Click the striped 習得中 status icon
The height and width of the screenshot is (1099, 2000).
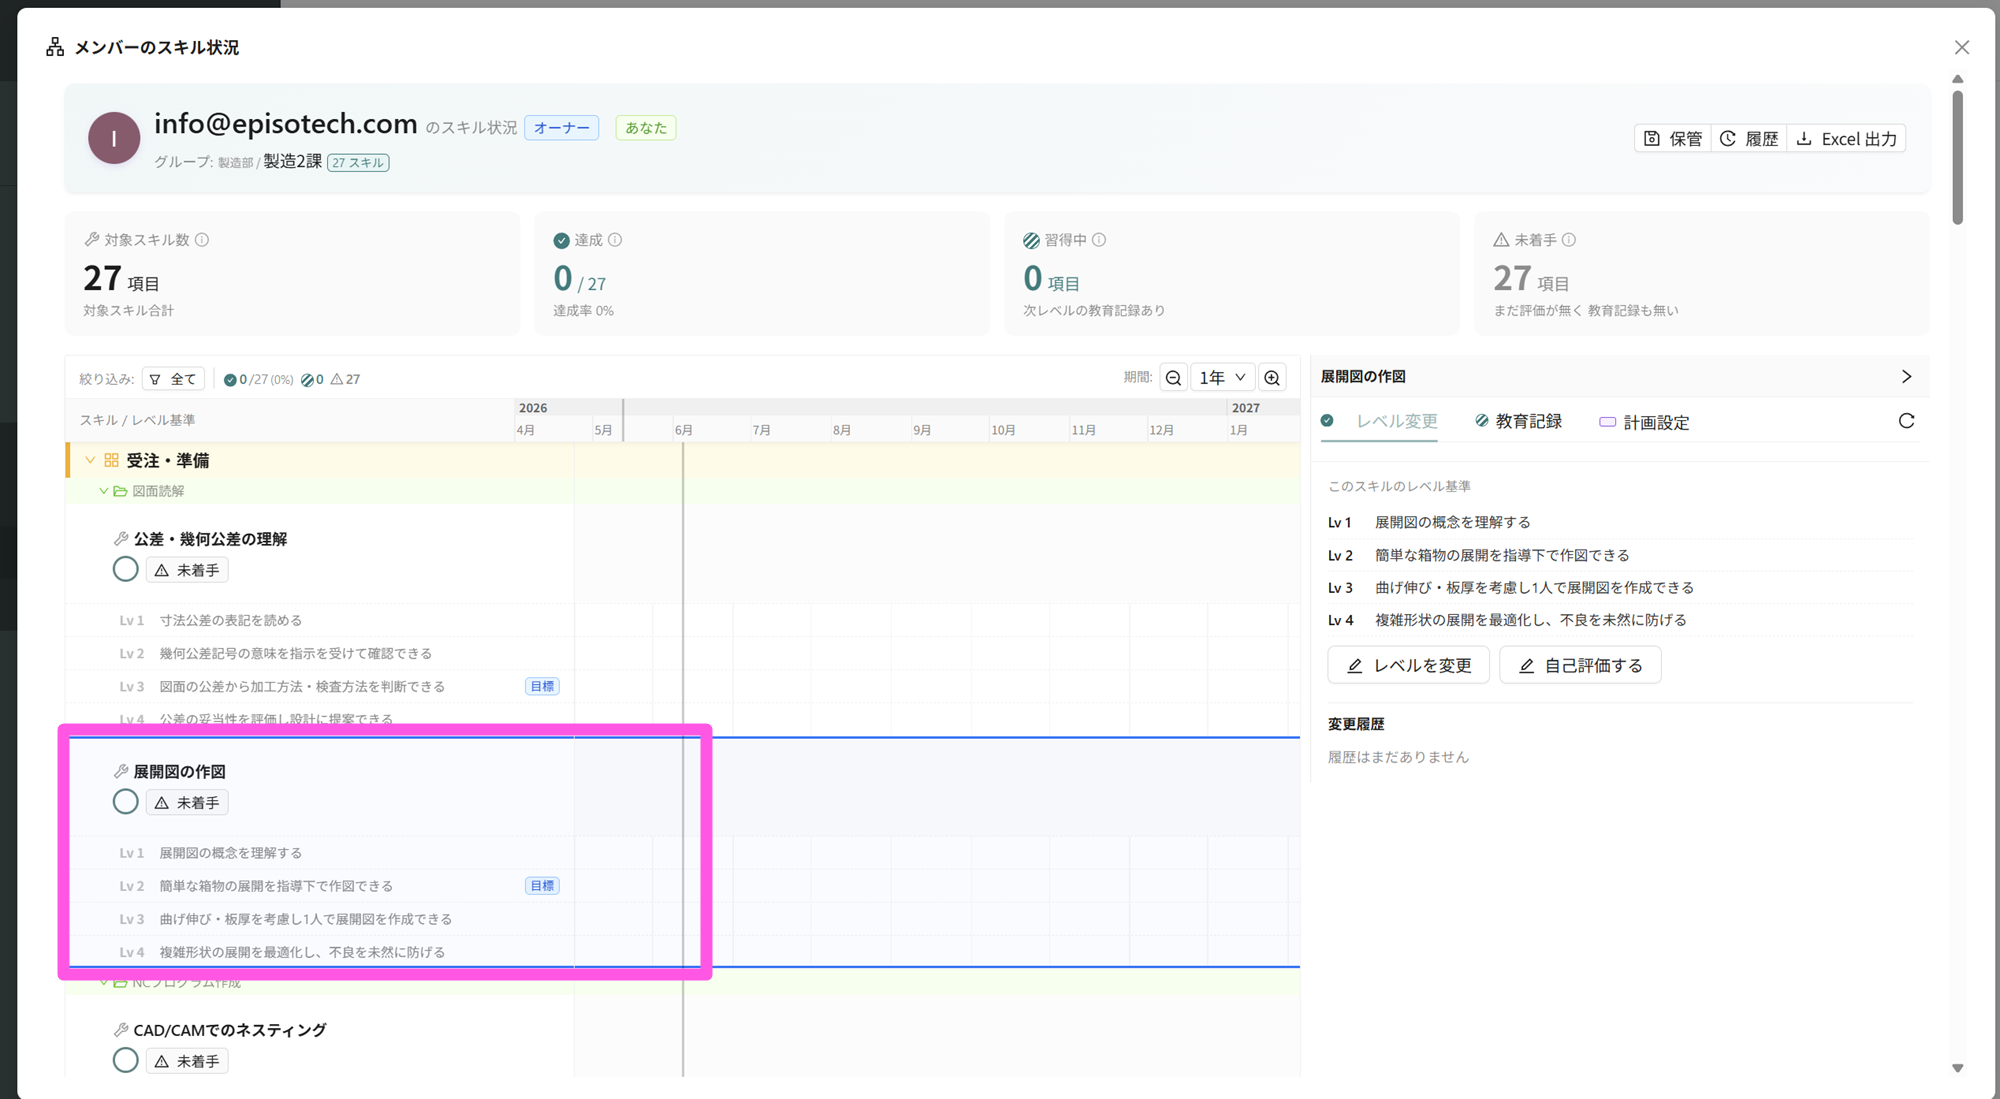(1031, 240)
